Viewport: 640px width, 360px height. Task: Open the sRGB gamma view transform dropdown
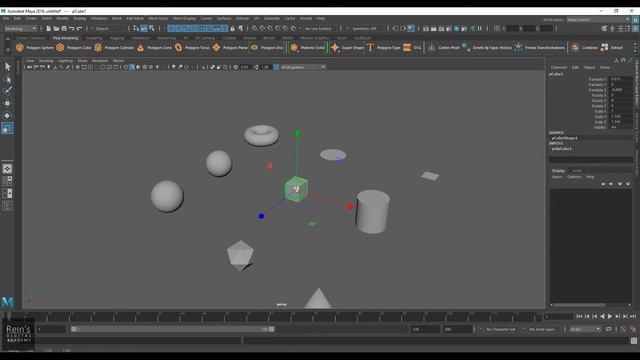coord(302,67)
